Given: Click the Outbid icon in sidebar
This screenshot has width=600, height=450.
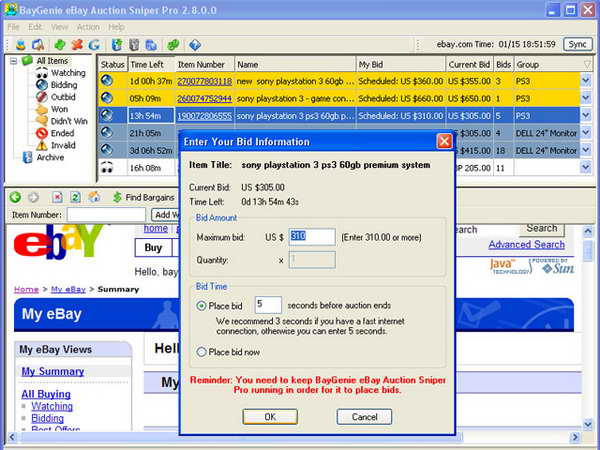Looking at the screenshot, I should pos(41,97).
